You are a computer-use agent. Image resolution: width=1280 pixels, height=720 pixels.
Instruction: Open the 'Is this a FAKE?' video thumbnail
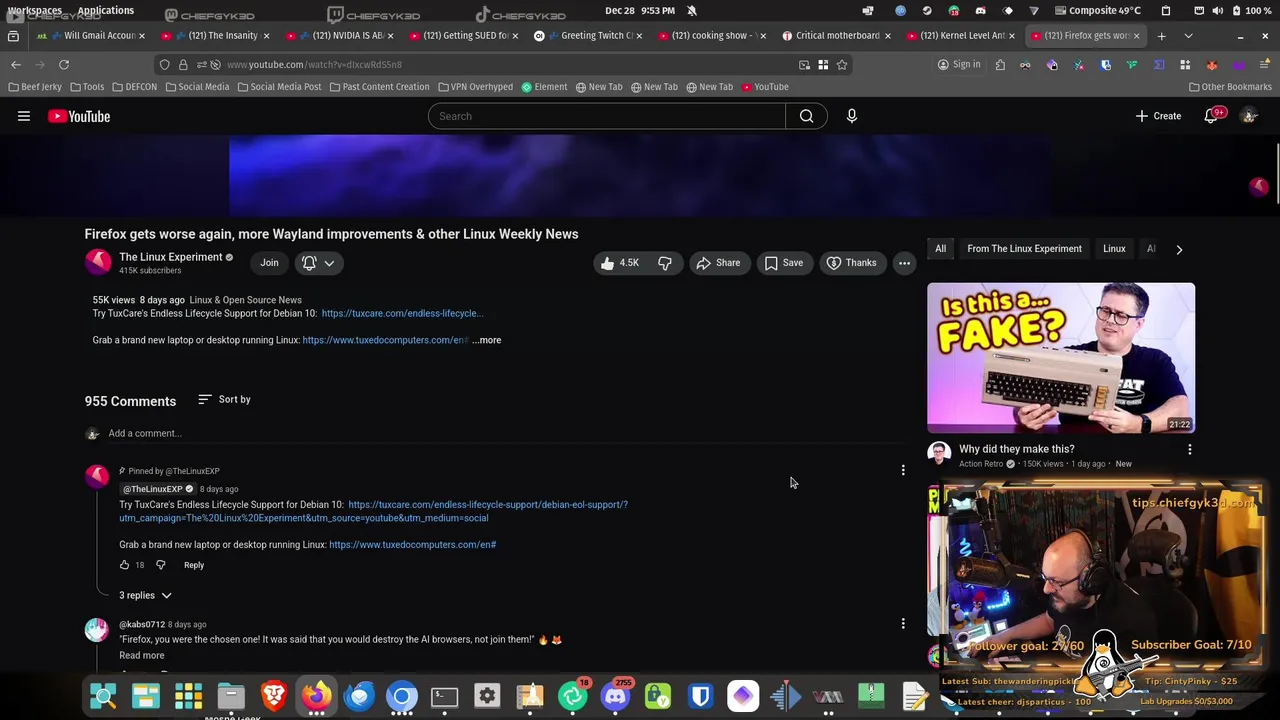point(1061,358)
